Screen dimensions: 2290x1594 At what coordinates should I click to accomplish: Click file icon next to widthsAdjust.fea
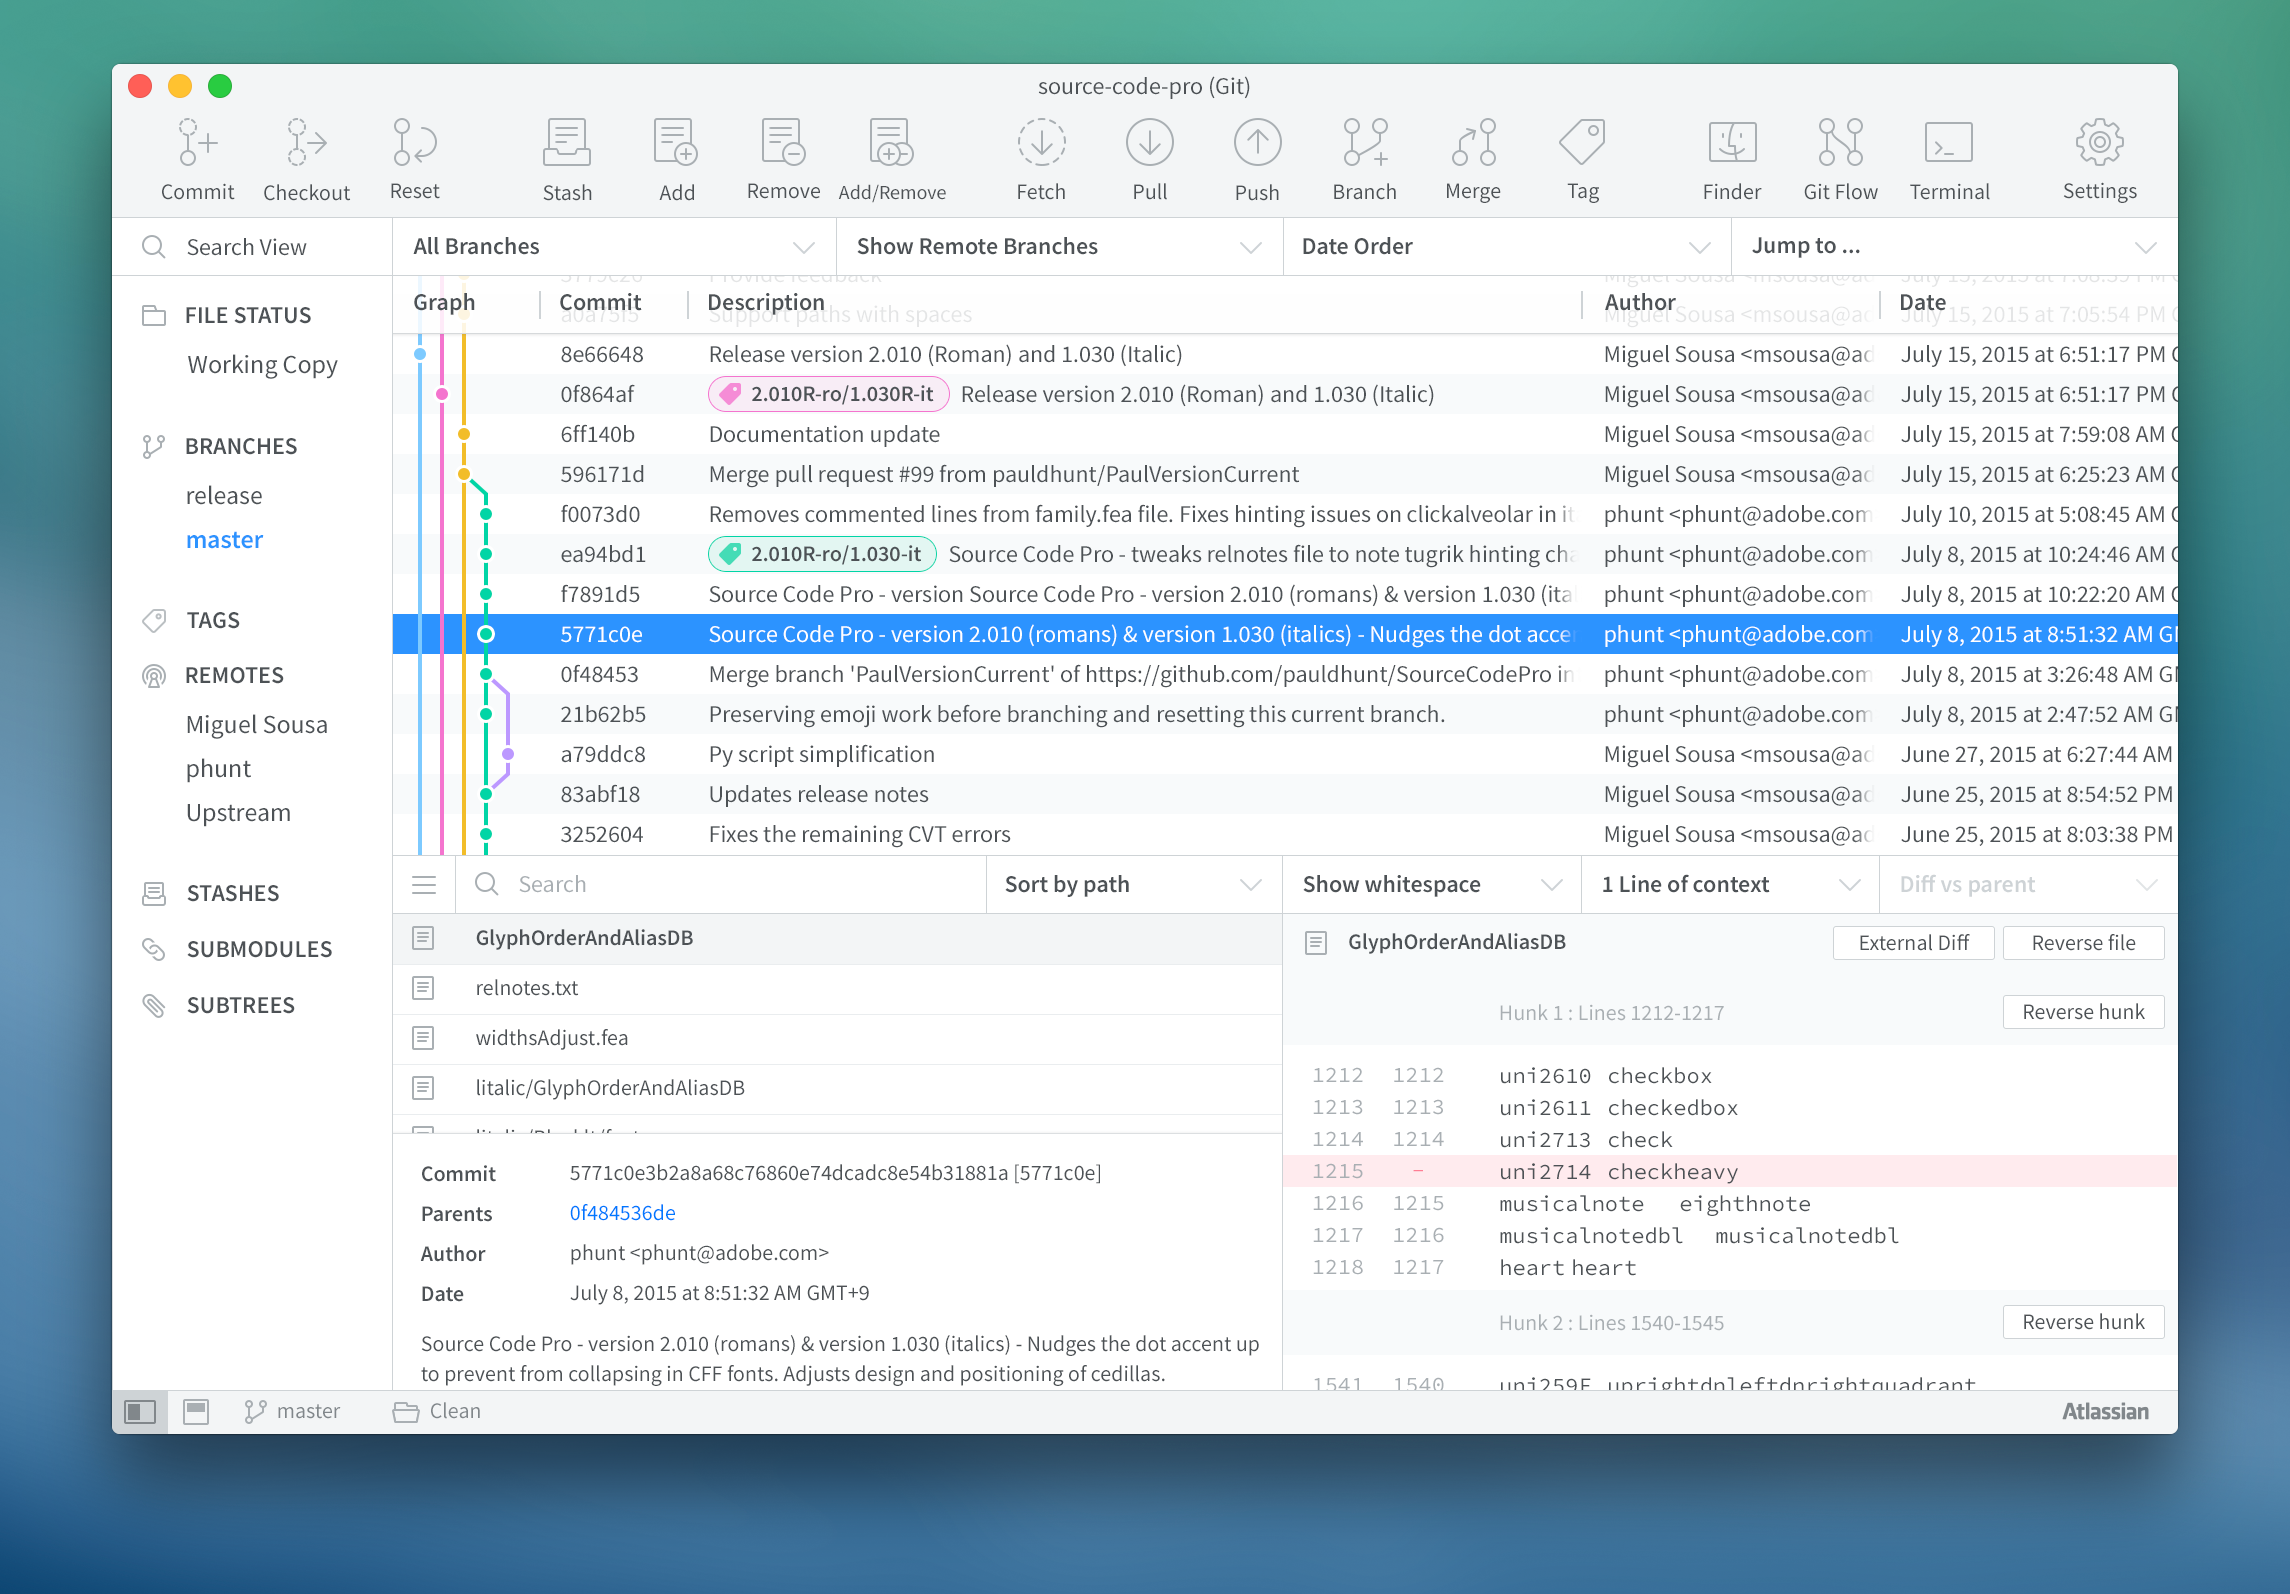[423, 1038]
